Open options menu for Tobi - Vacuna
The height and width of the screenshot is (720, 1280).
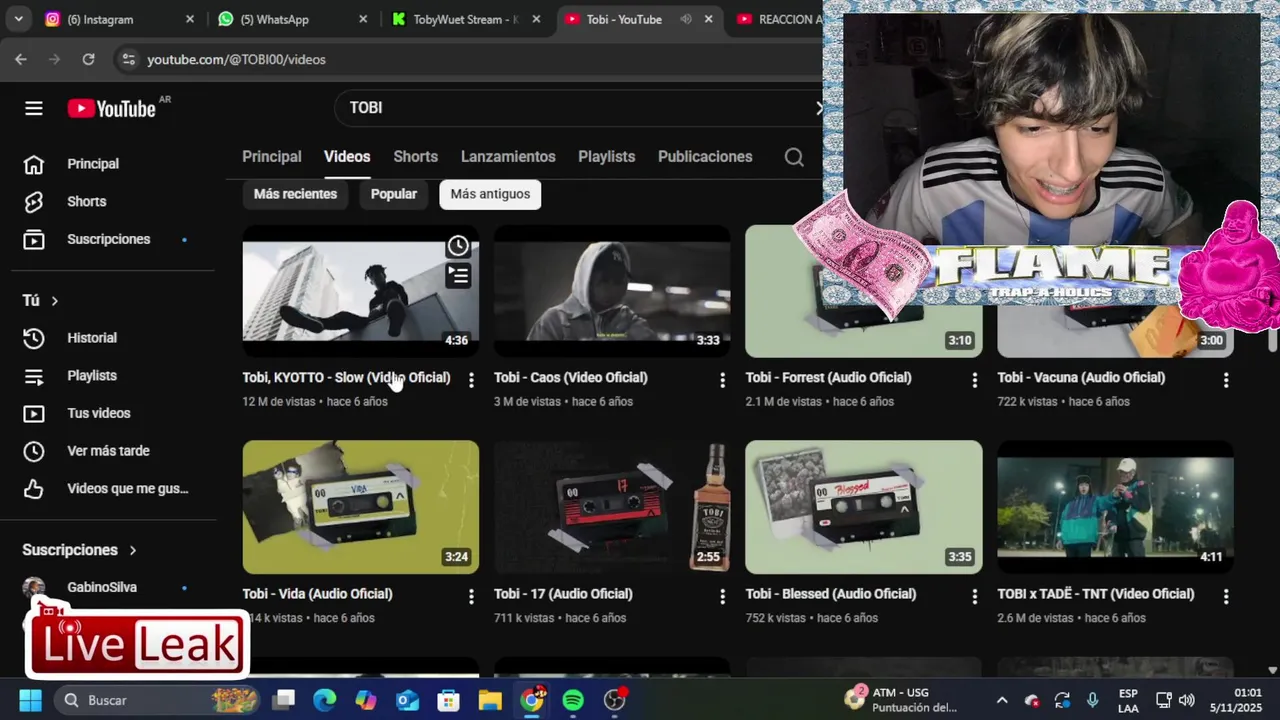click(x=1226, y=380)
